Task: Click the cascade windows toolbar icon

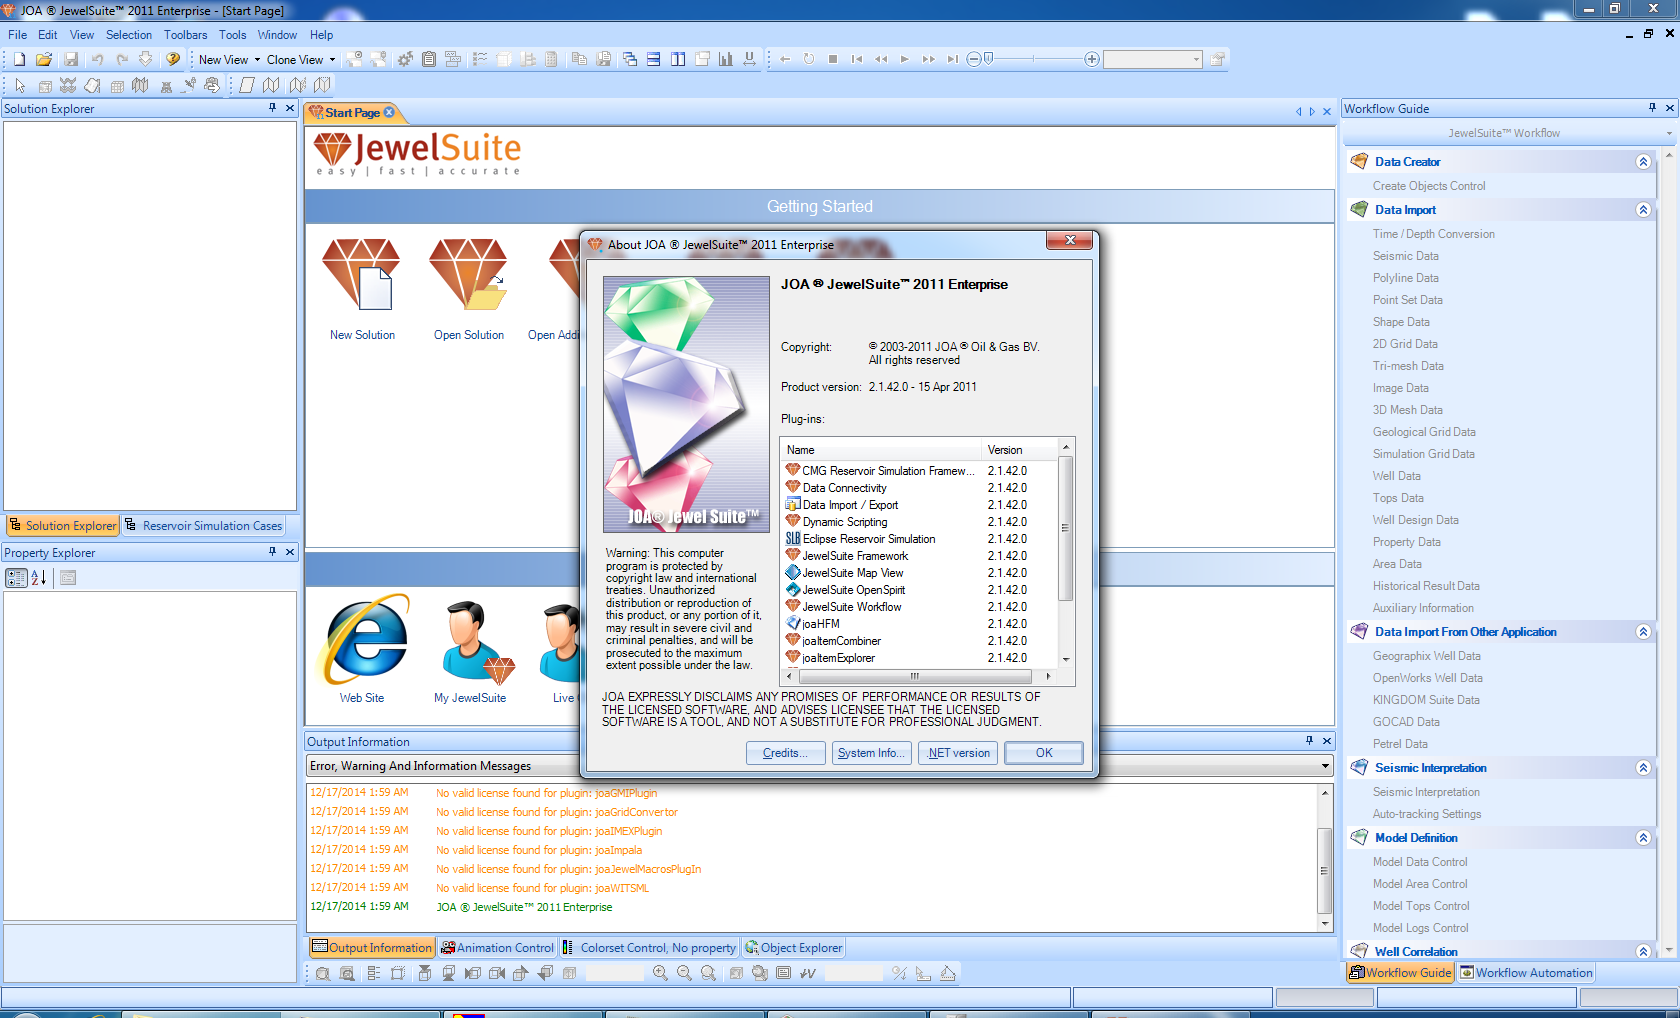Action: click(629, 60)
